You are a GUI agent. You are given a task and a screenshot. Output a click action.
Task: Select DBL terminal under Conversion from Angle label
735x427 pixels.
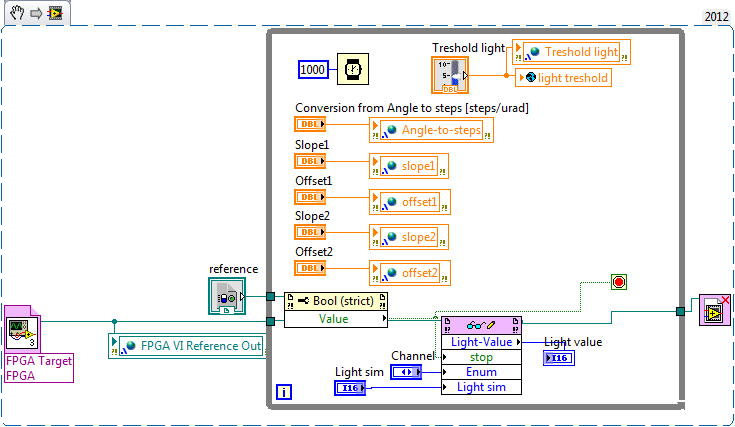(310, 124)
